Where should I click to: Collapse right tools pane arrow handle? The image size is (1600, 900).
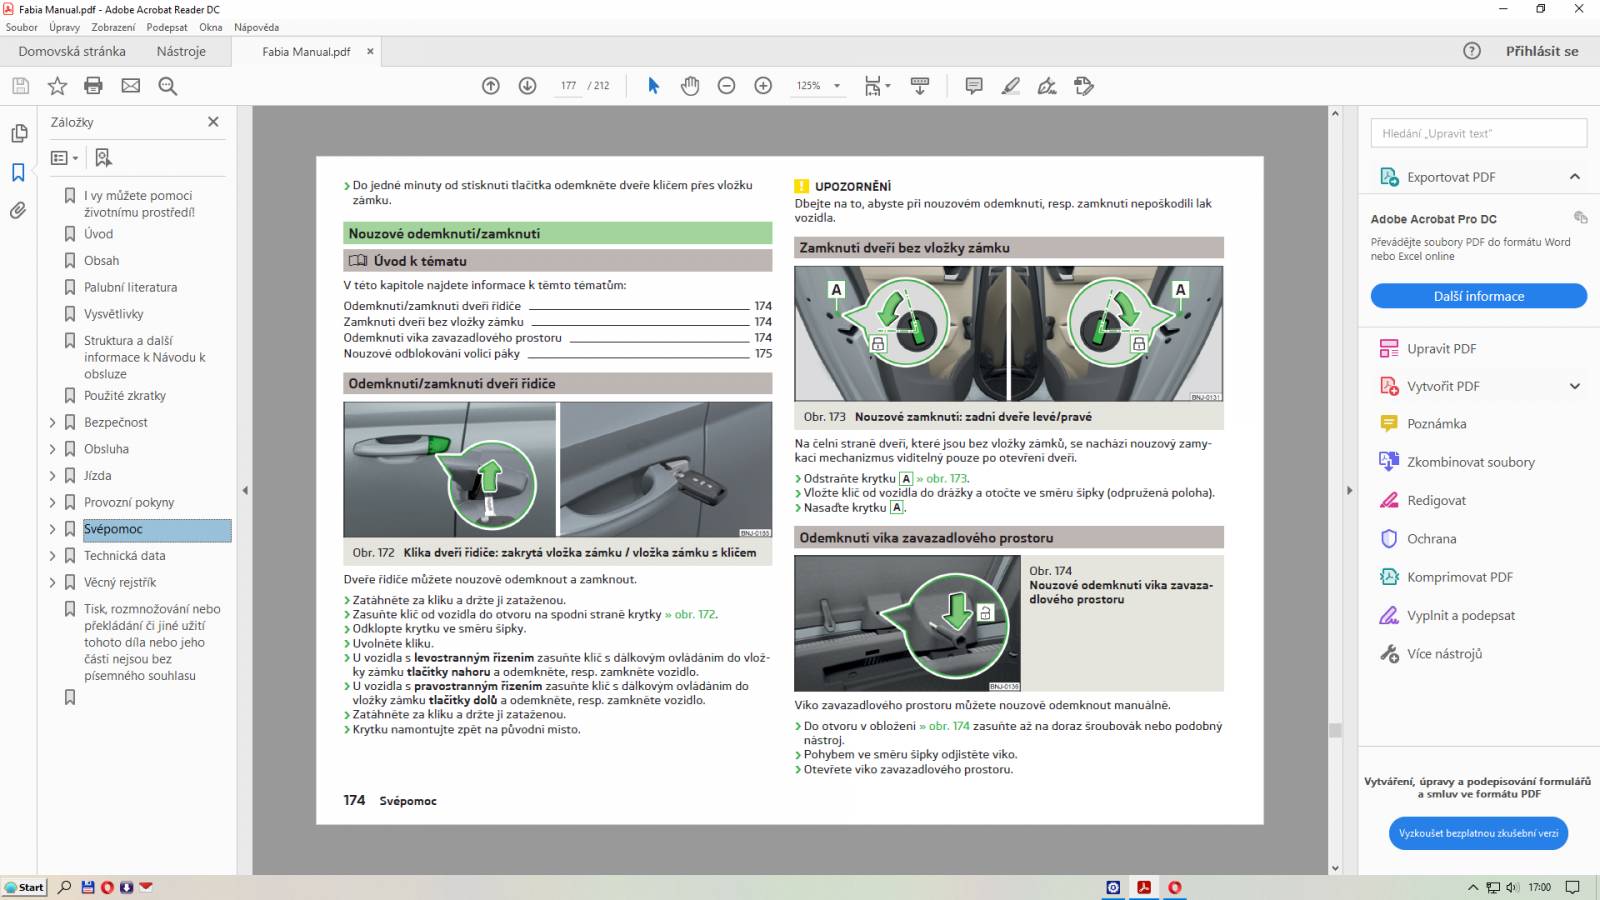click(1349, 490)
